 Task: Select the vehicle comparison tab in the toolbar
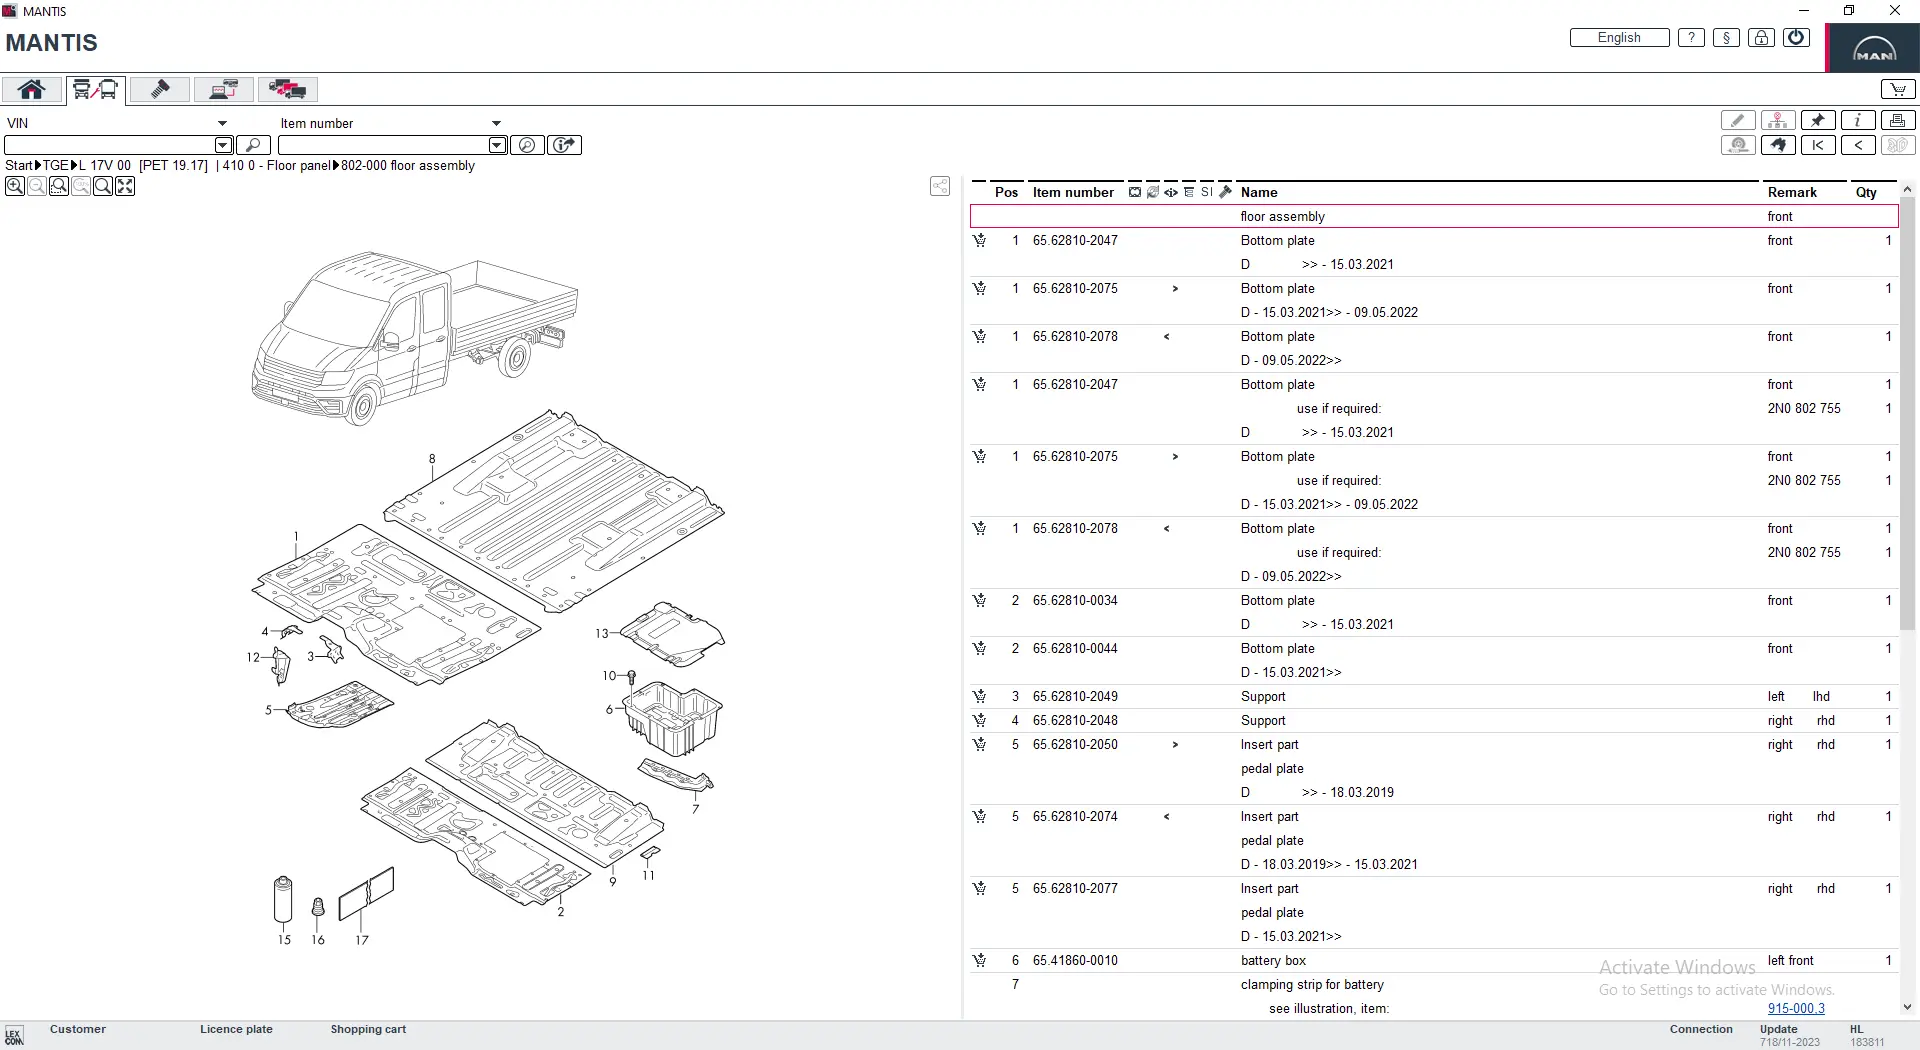point(287,89)
